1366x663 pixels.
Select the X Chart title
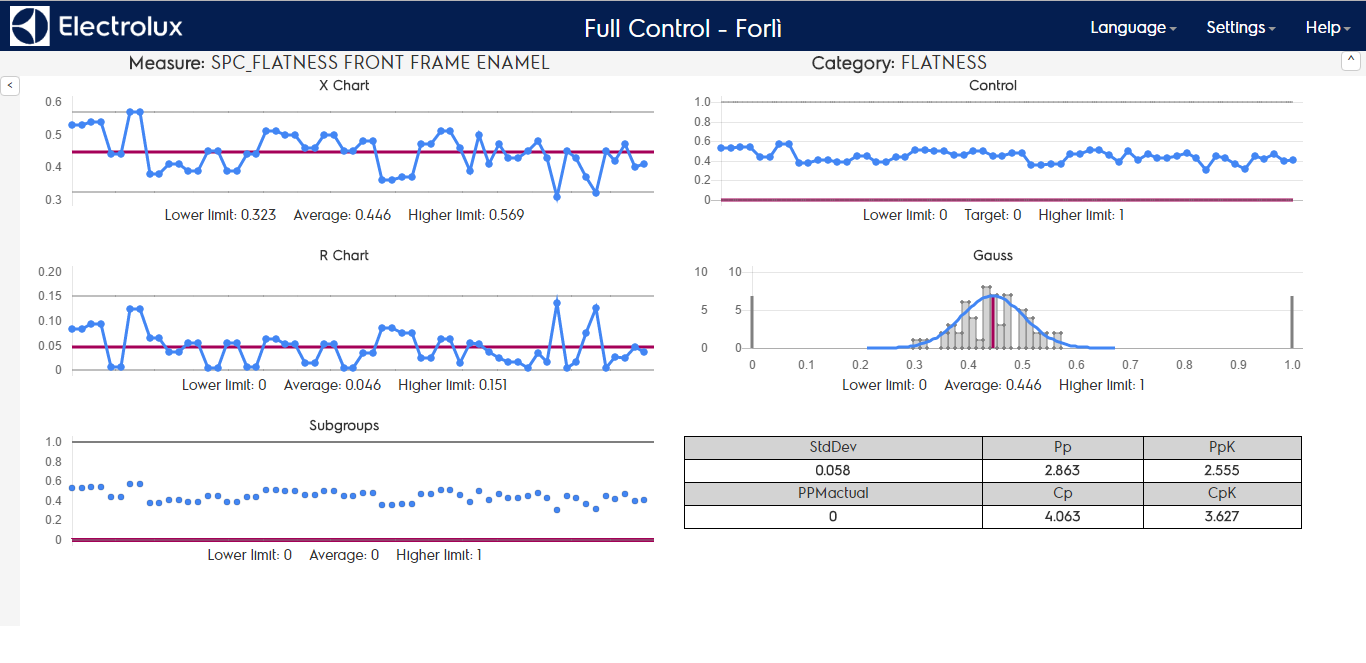tap(344, 86)
